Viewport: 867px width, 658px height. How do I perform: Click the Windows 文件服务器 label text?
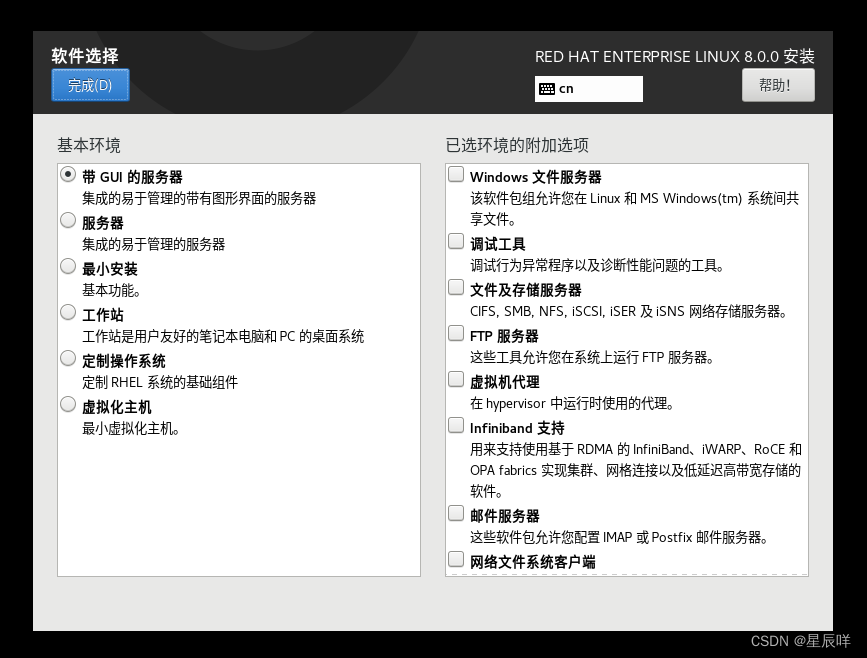[536, 177]
